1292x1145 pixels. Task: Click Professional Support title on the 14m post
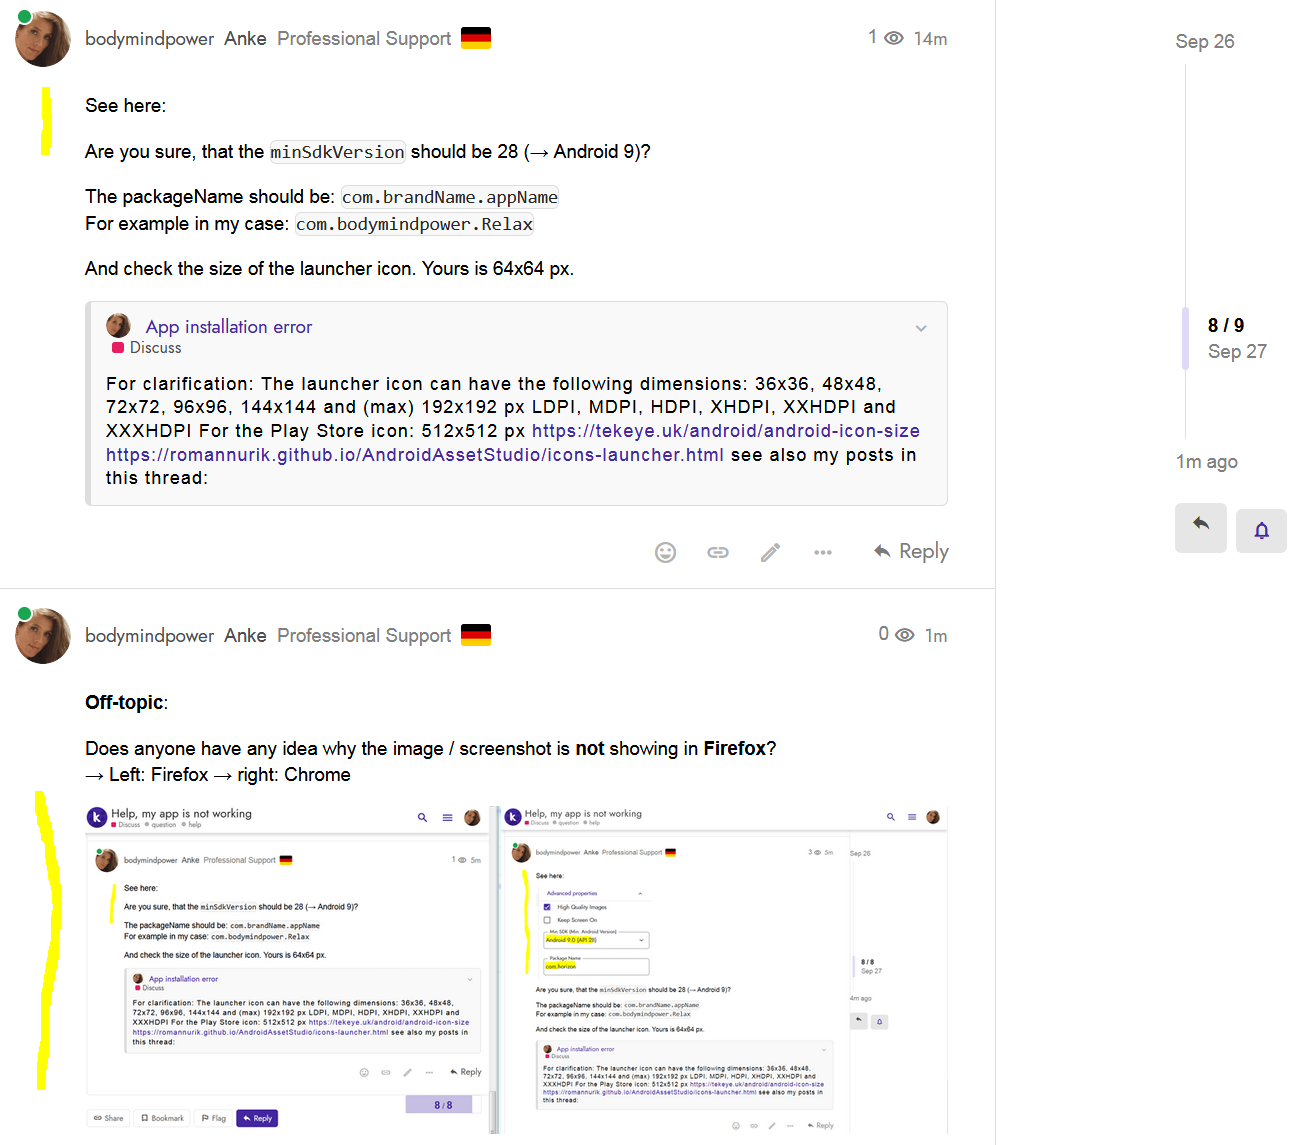(x=364, y=39)
